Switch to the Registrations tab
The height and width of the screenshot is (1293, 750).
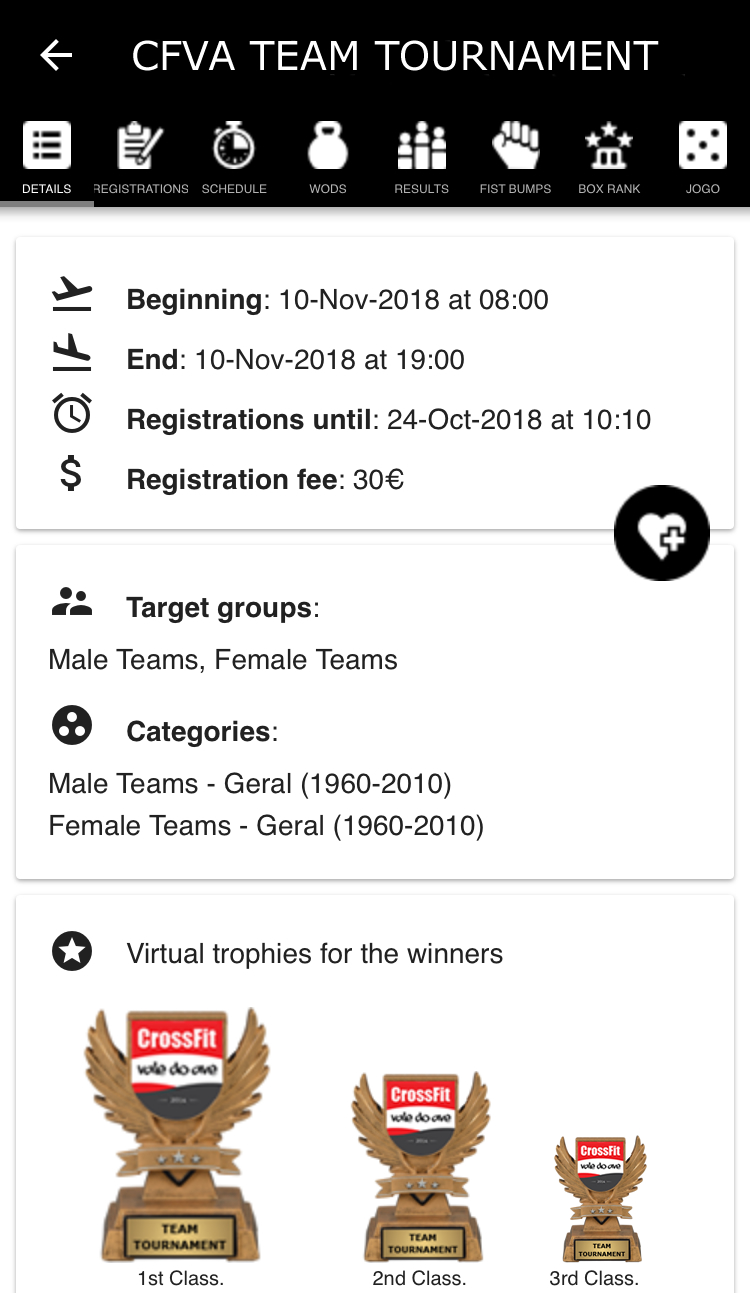click(x=140, y=157)
